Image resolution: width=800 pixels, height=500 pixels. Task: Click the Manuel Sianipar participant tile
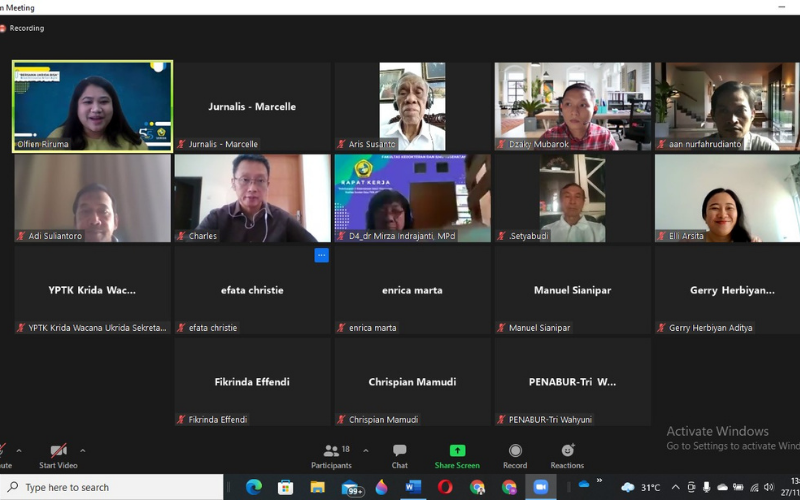coord(572,290)
